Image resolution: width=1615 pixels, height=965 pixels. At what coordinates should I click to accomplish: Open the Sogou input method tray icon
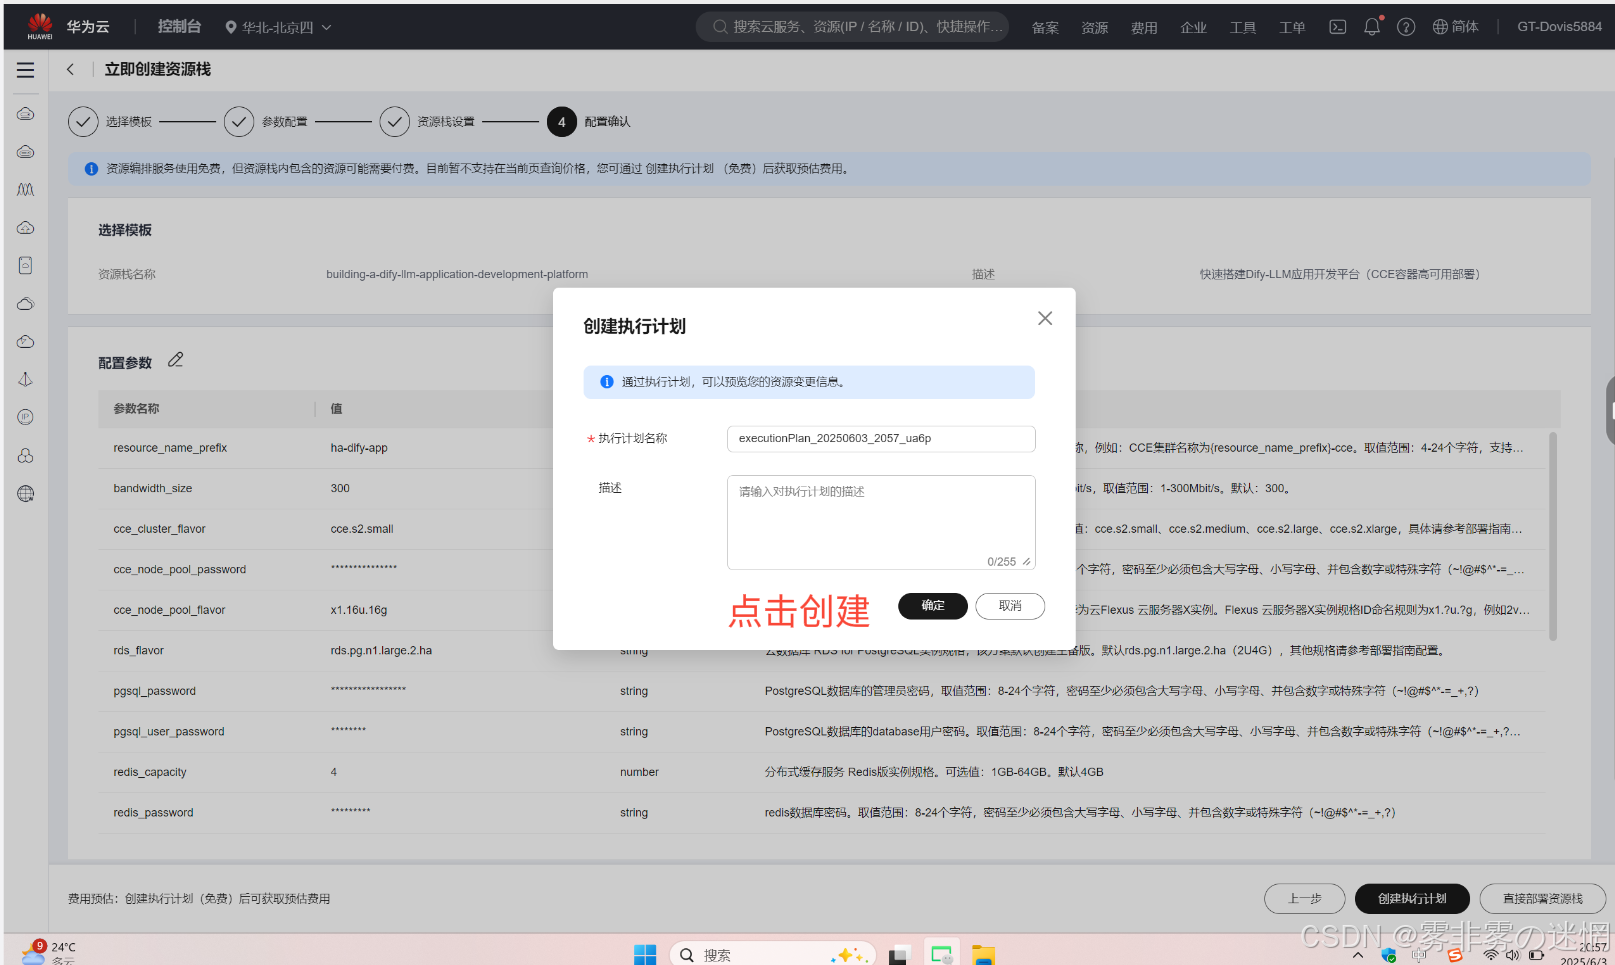(x=1455, y=955)
